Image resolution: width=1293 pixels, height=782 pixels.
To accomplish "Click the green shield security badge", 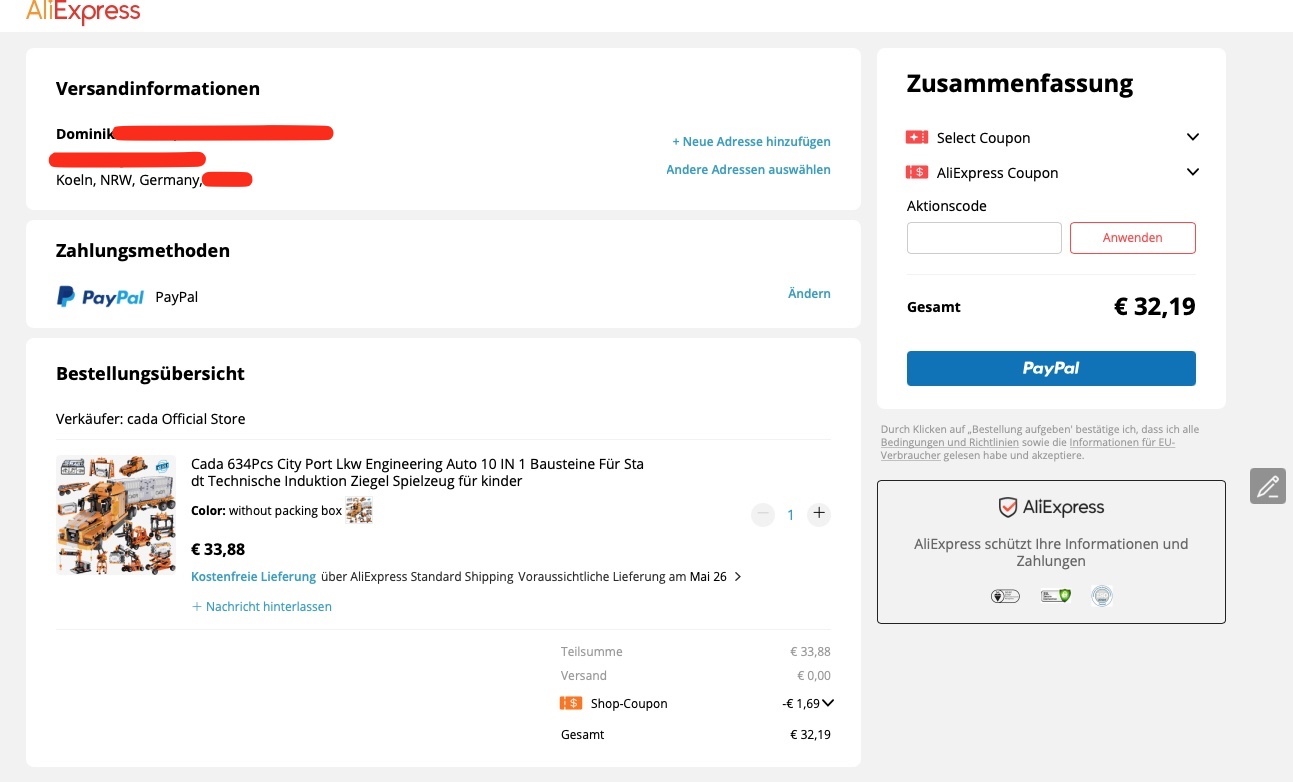I will tap(1055, 596).
